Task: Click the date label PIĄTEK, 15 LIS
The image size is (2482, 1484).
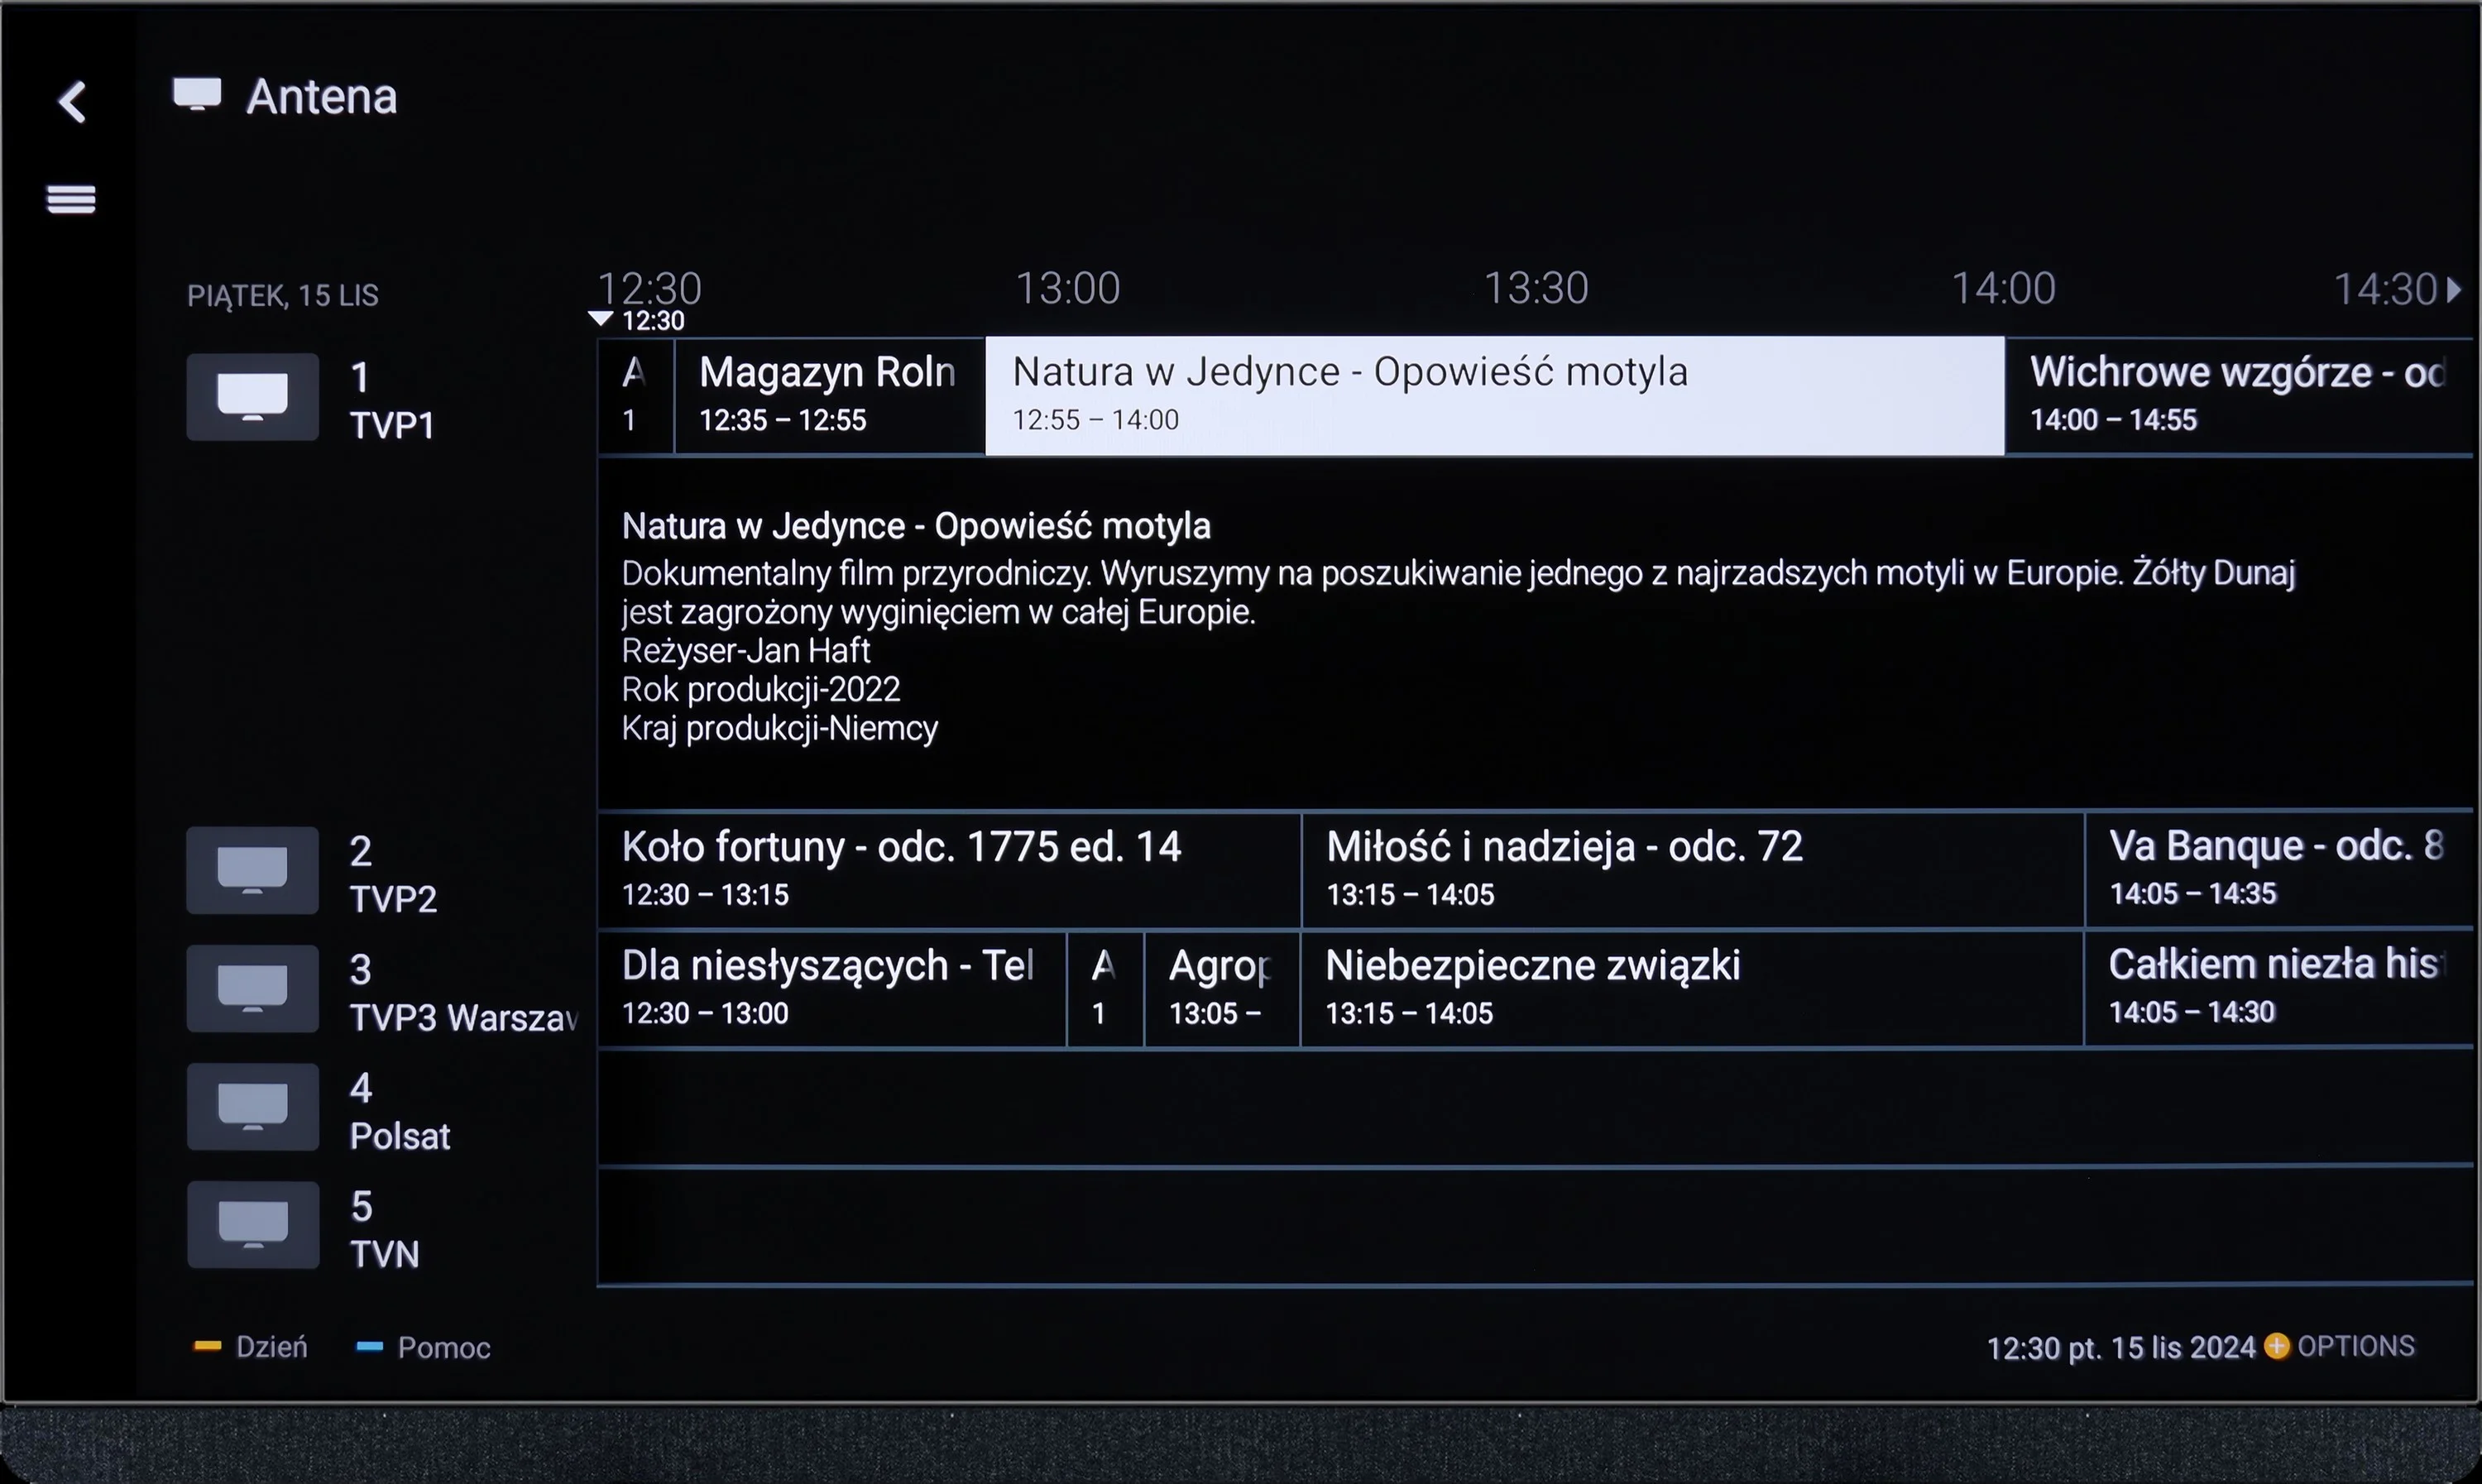Action: (283, 296)
